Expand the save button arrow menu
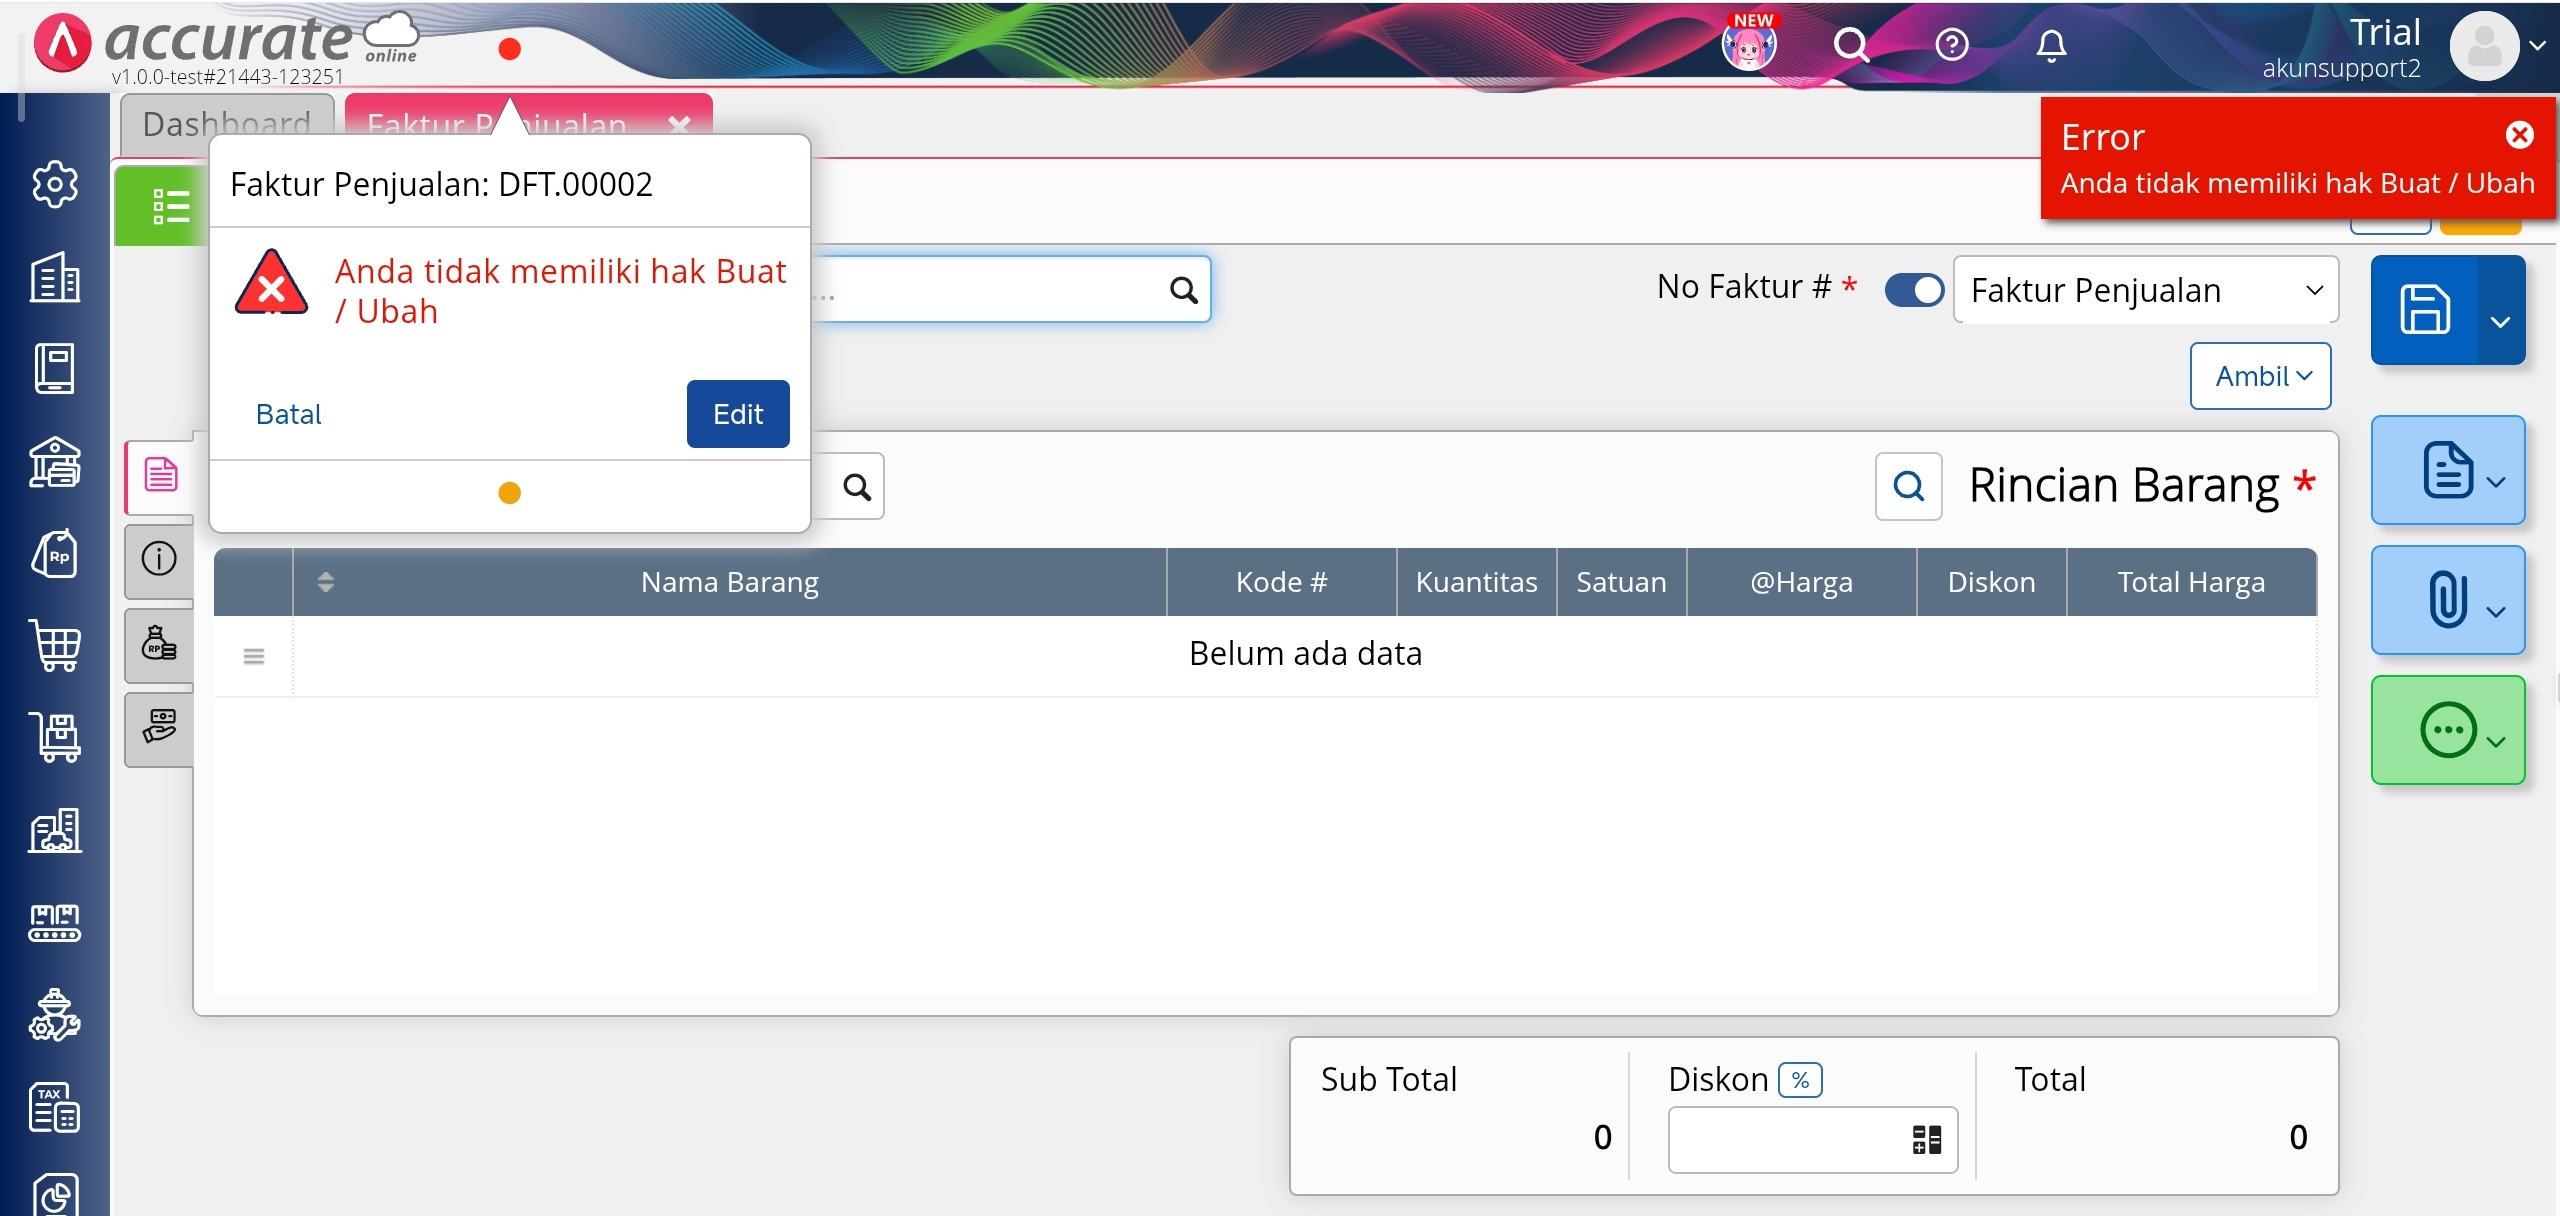The width and height of the screenshot is (2560, 1216). pos(2501,322)
